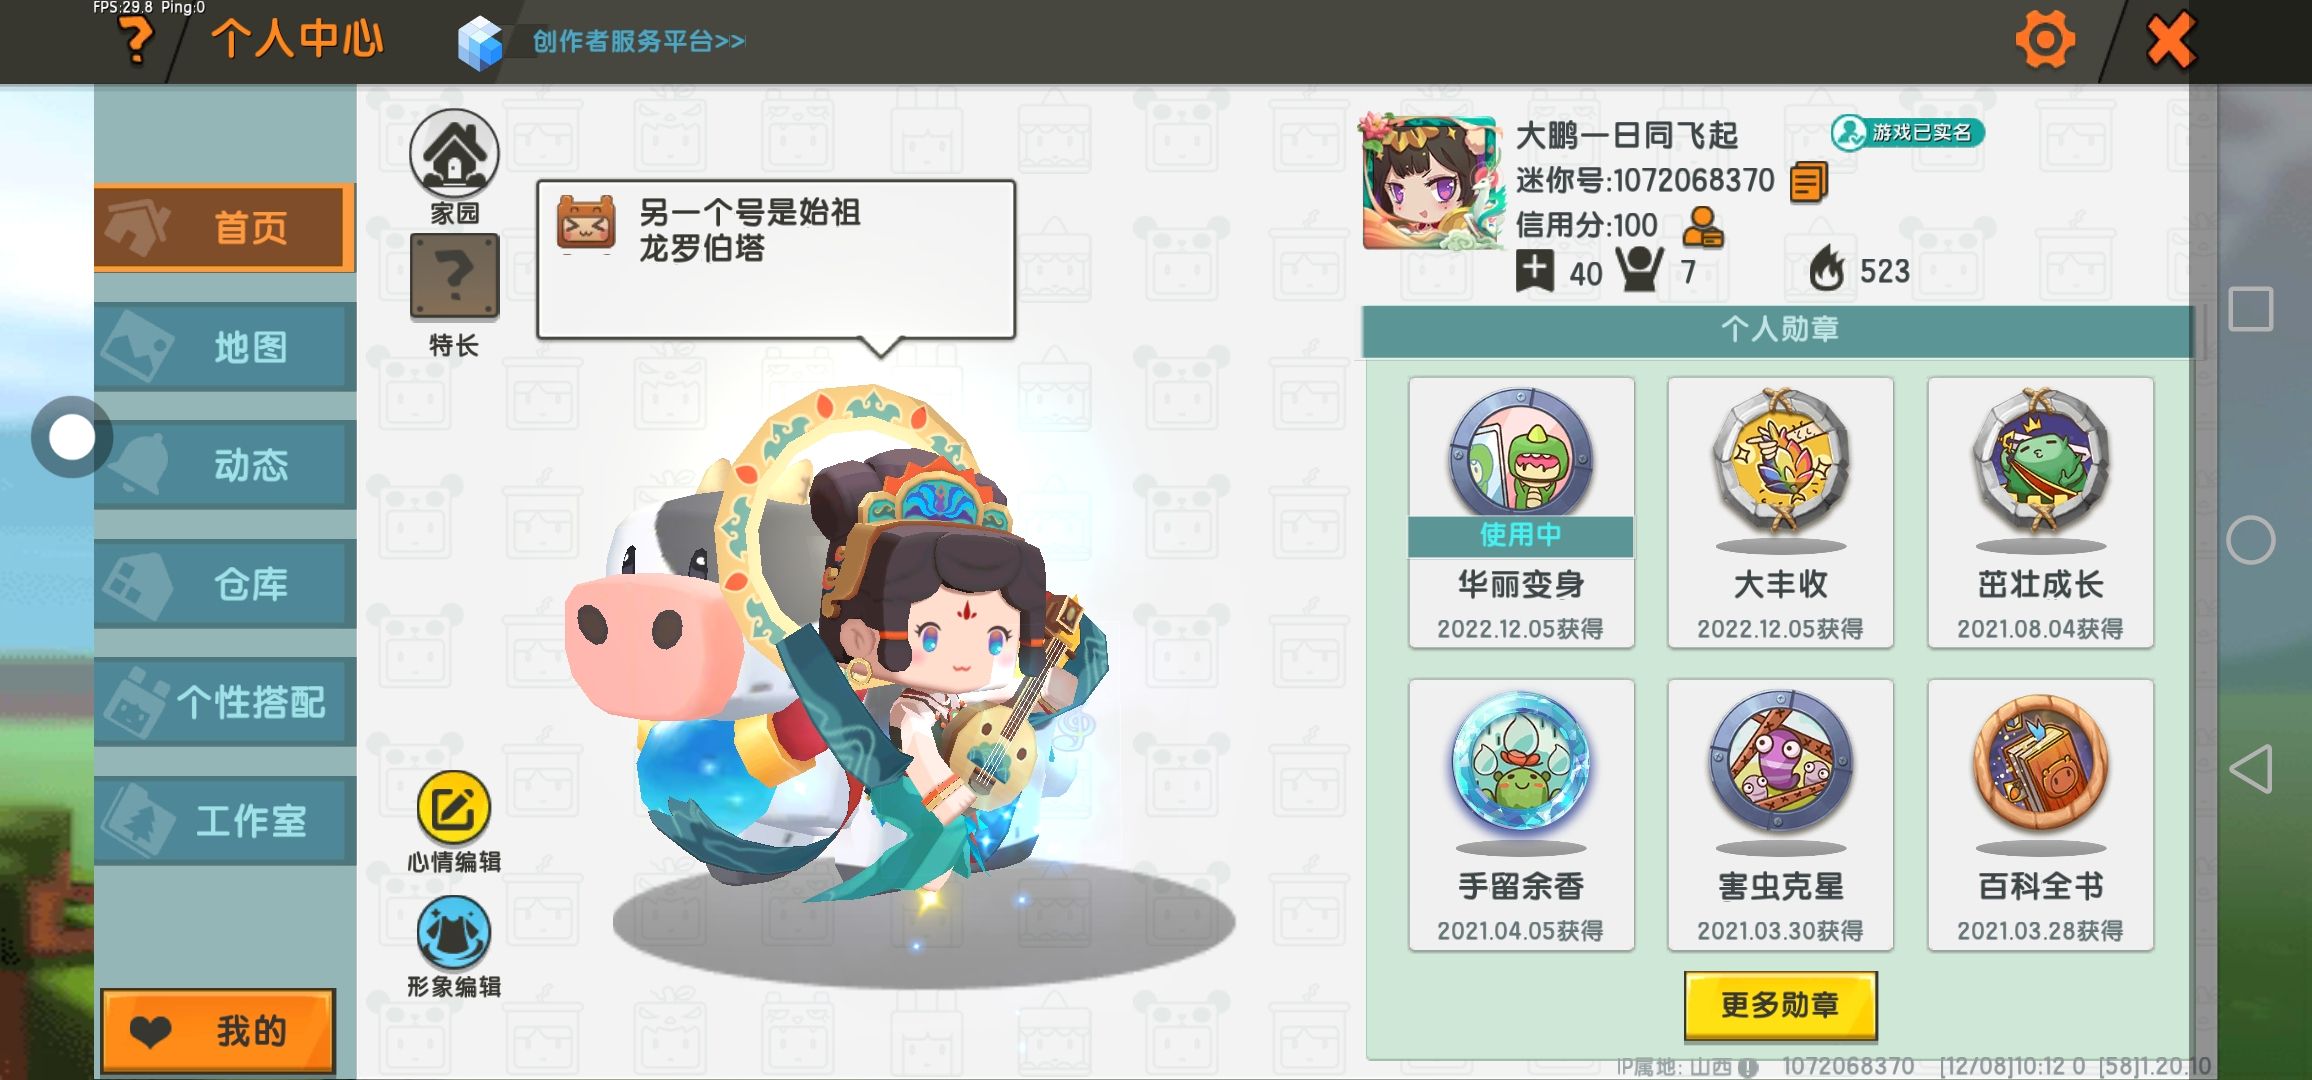
Task: Click the 我的 heart button
Action: 218,1031
